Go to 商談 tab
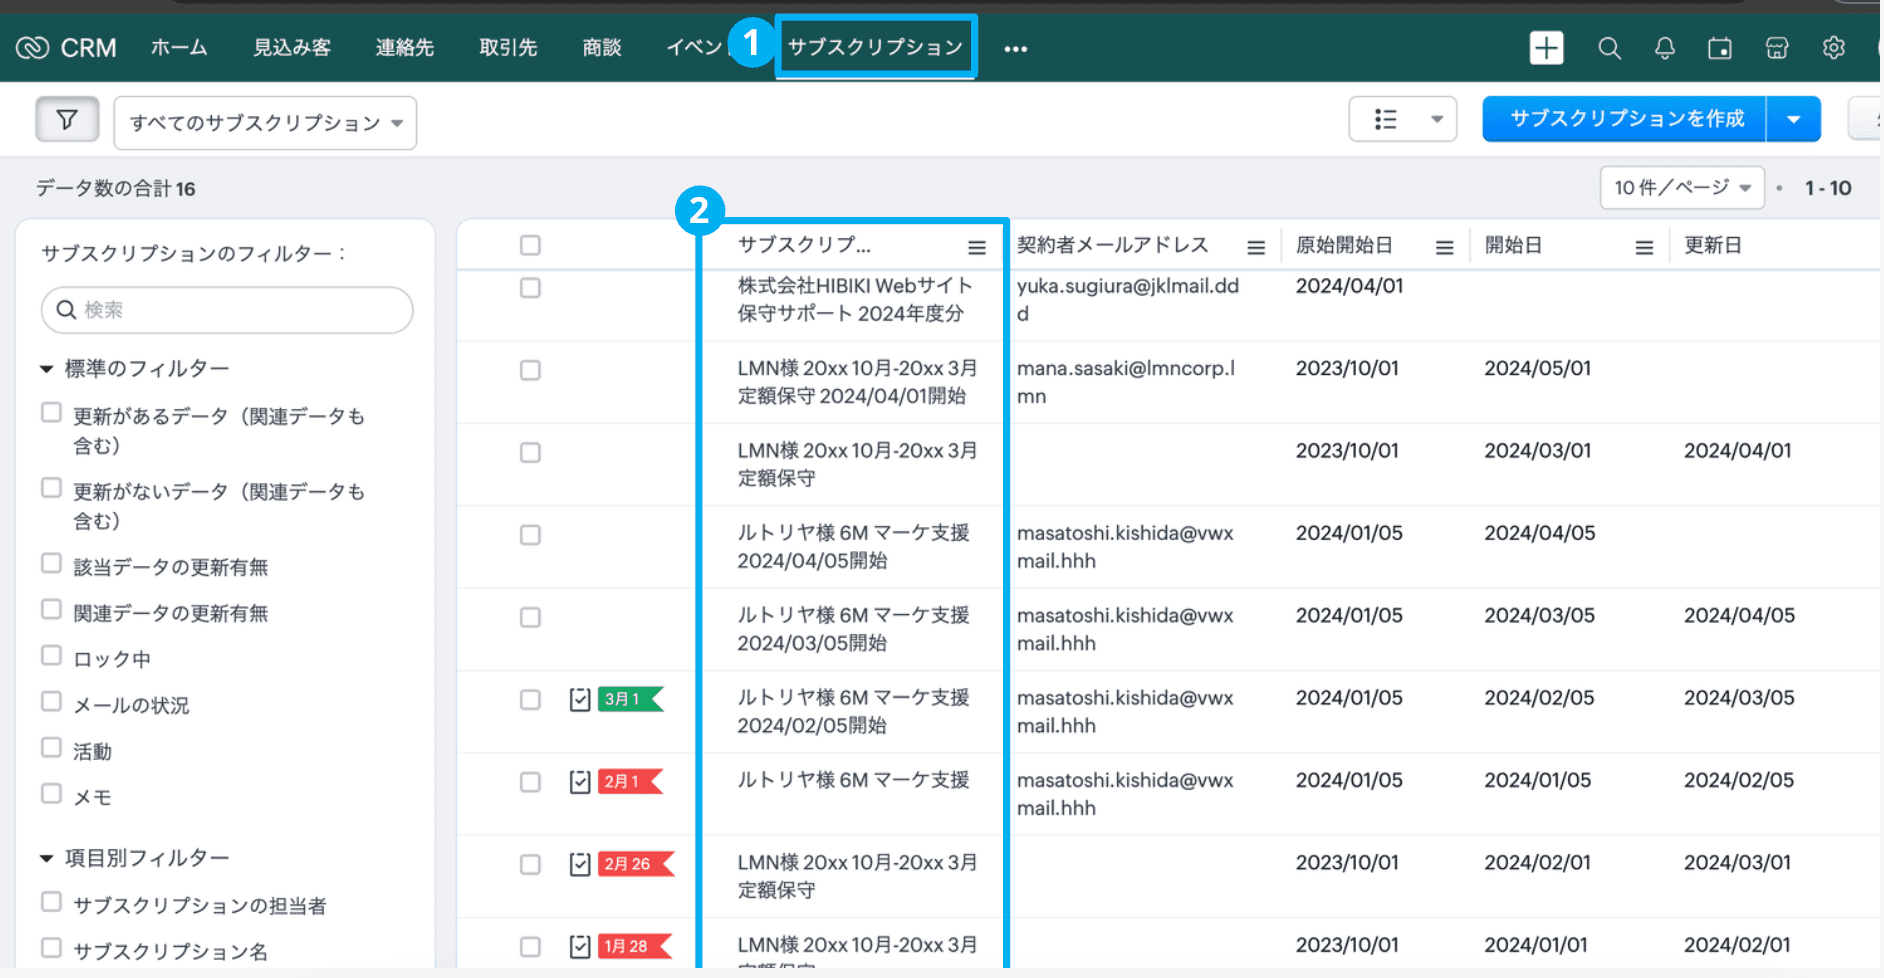 602,47
